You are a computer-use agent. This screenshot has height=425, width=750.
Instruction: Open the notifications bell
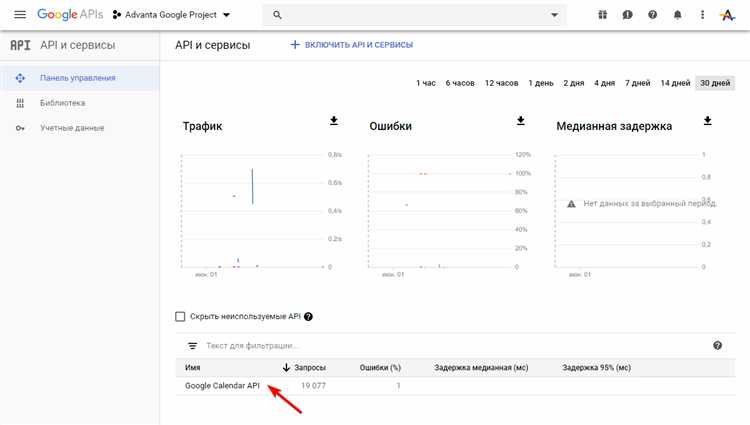tap(678, 16)
